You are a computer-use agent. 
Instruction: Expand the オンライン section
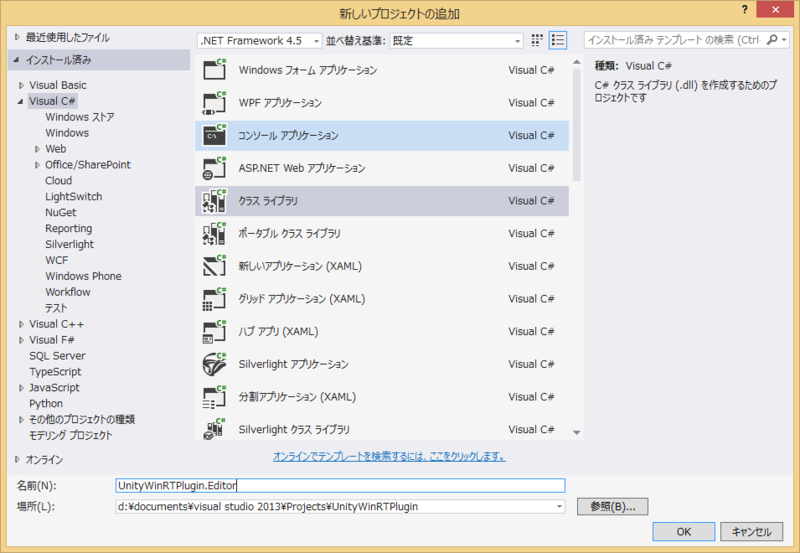17,460
